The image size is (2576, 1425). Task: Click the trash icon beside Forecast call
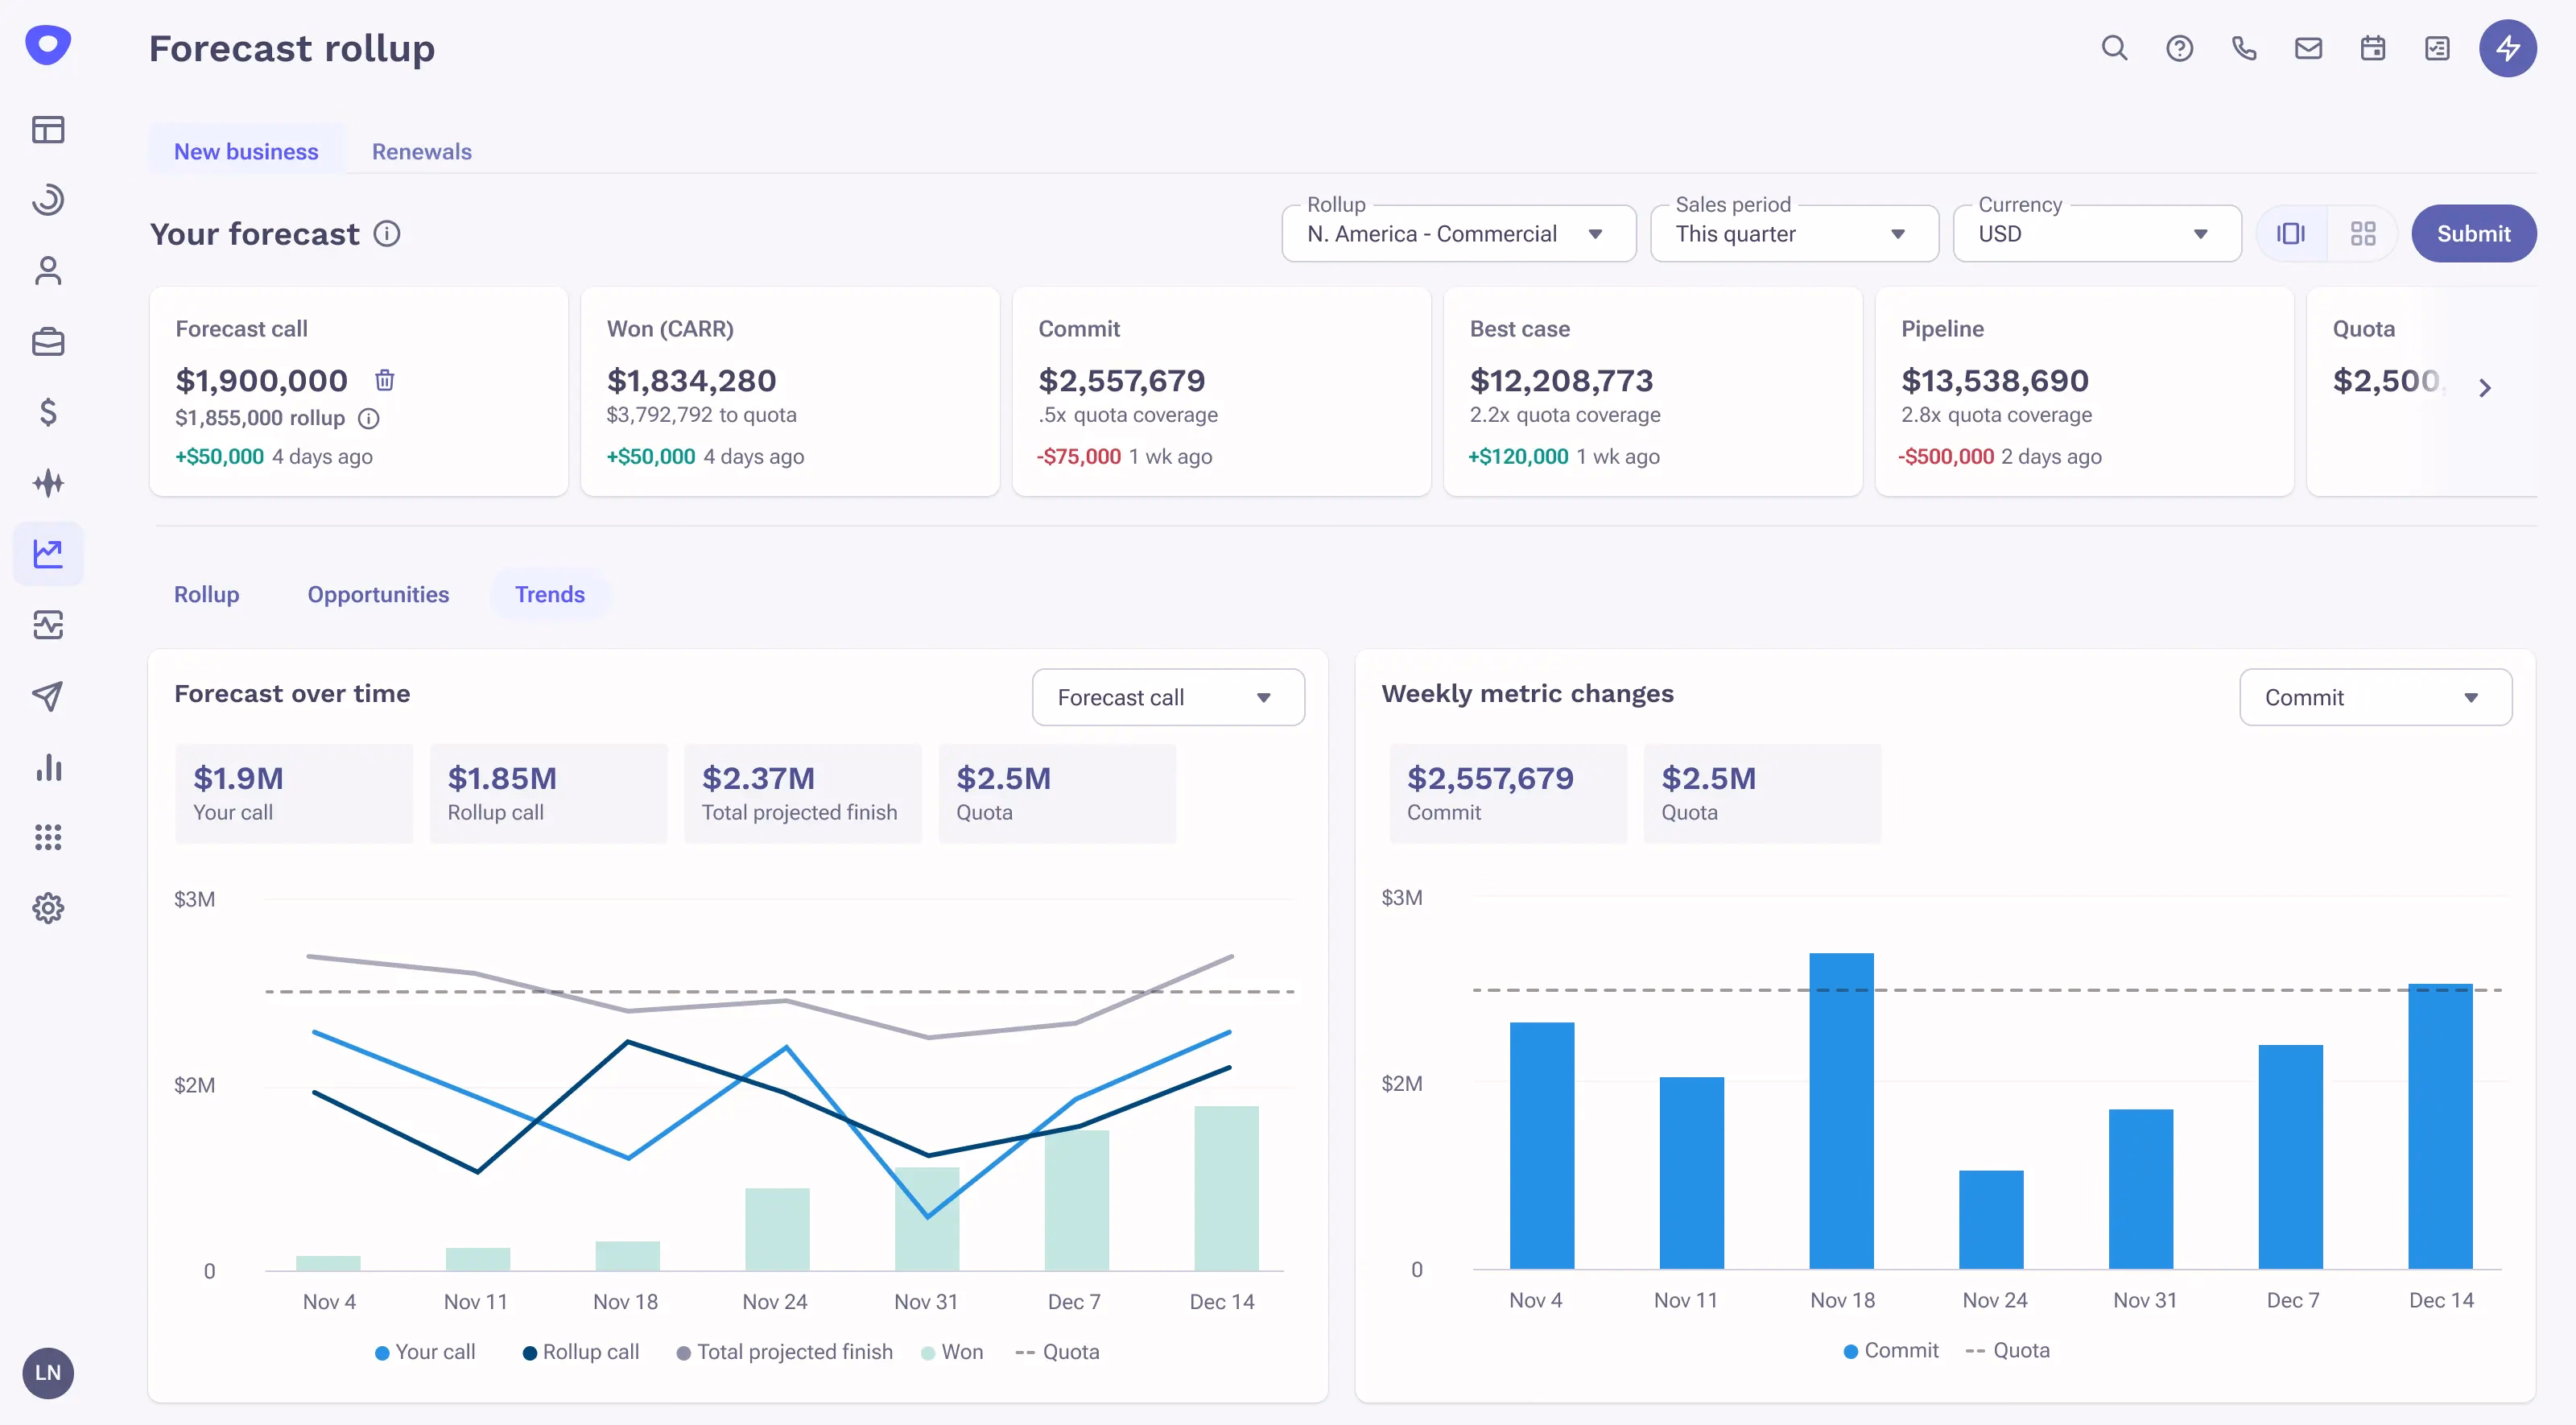(384, 380)
